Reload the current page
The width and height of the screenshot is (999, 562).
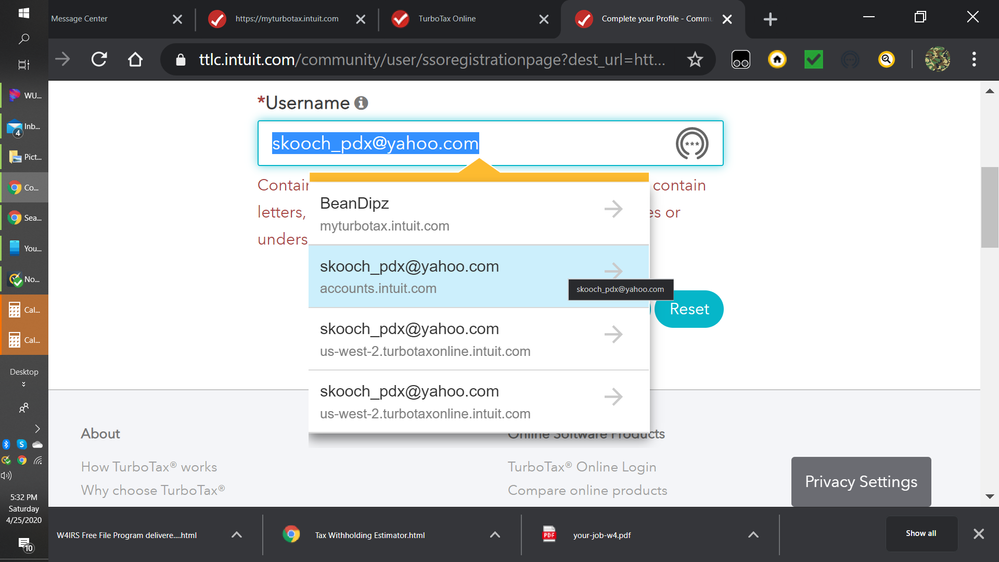(x=99, y=59)
